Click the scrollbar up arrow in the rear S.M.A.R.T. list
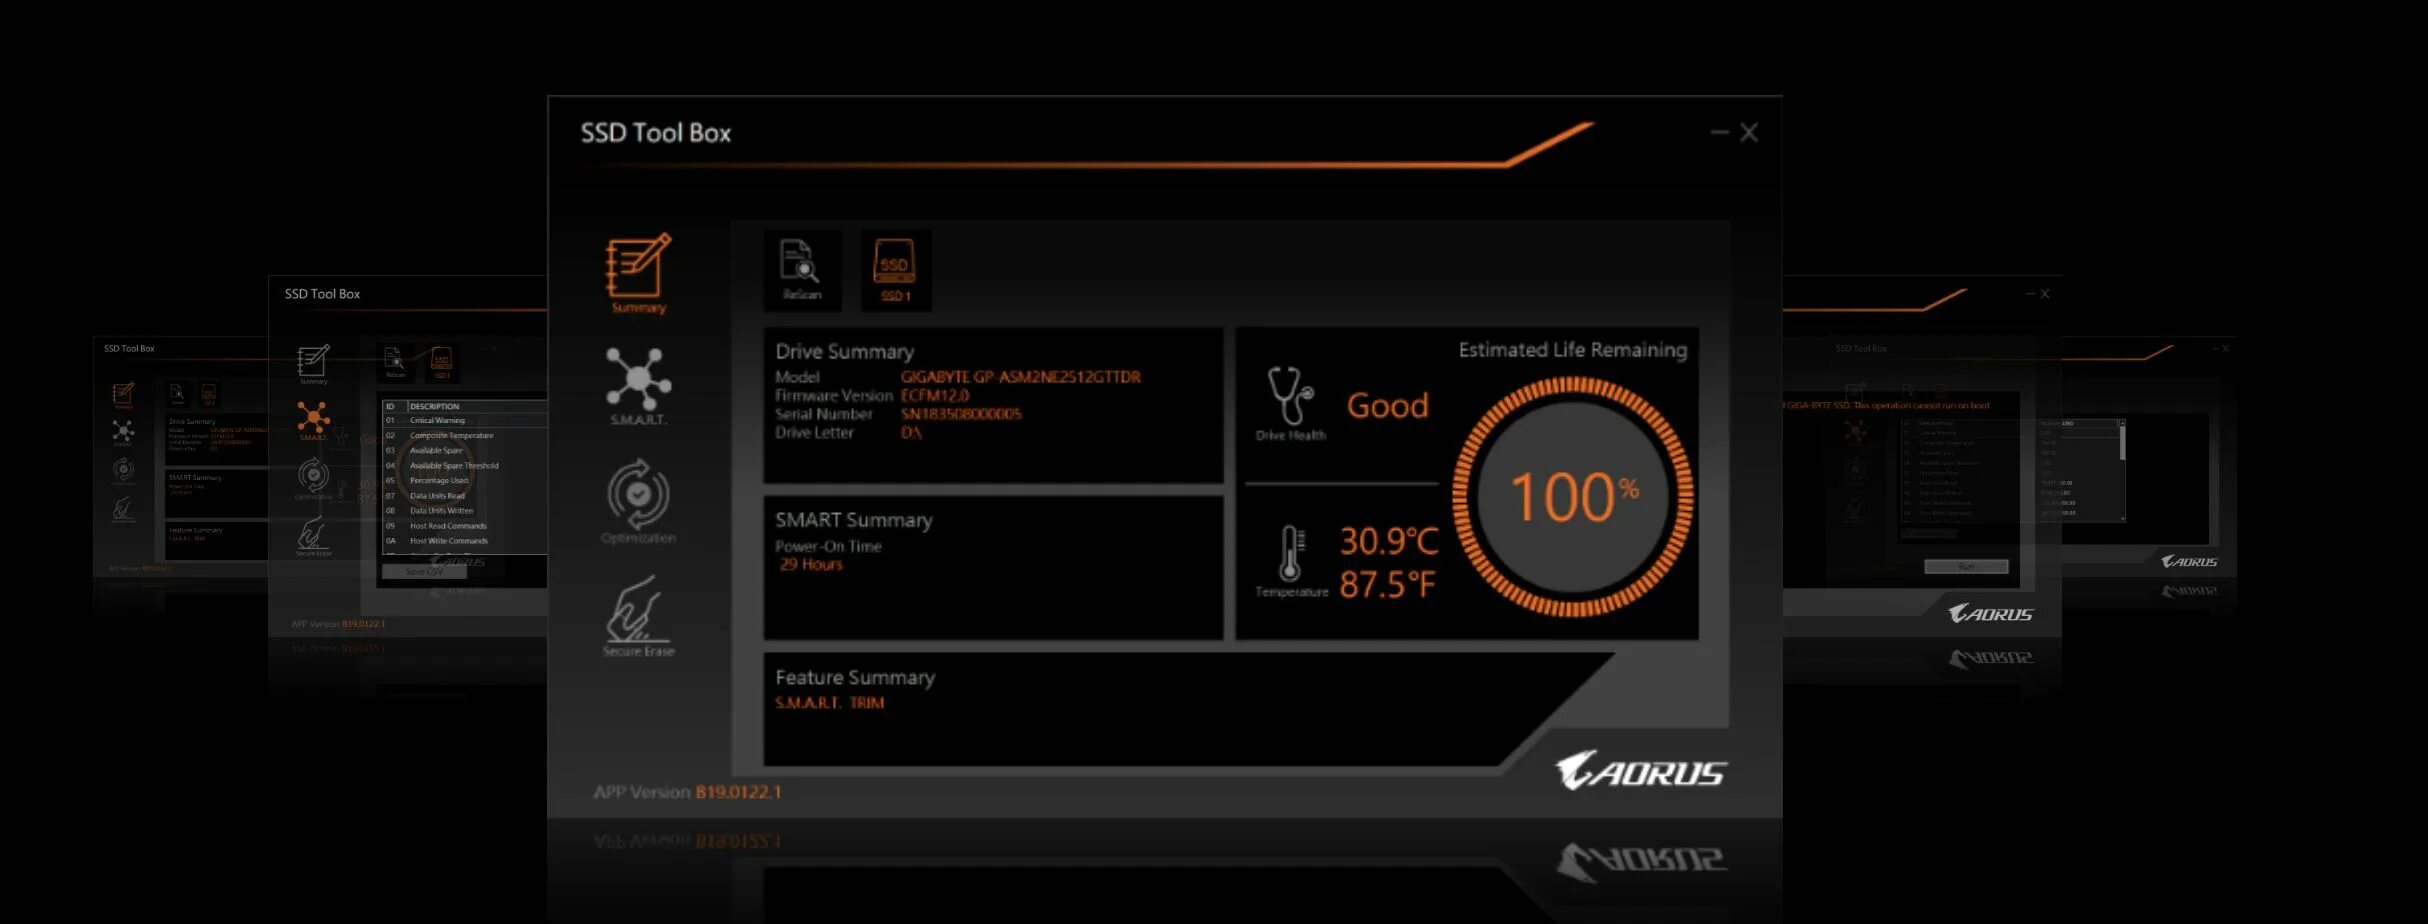Viewport: 2428px width, 924px height. point(2122,424)
